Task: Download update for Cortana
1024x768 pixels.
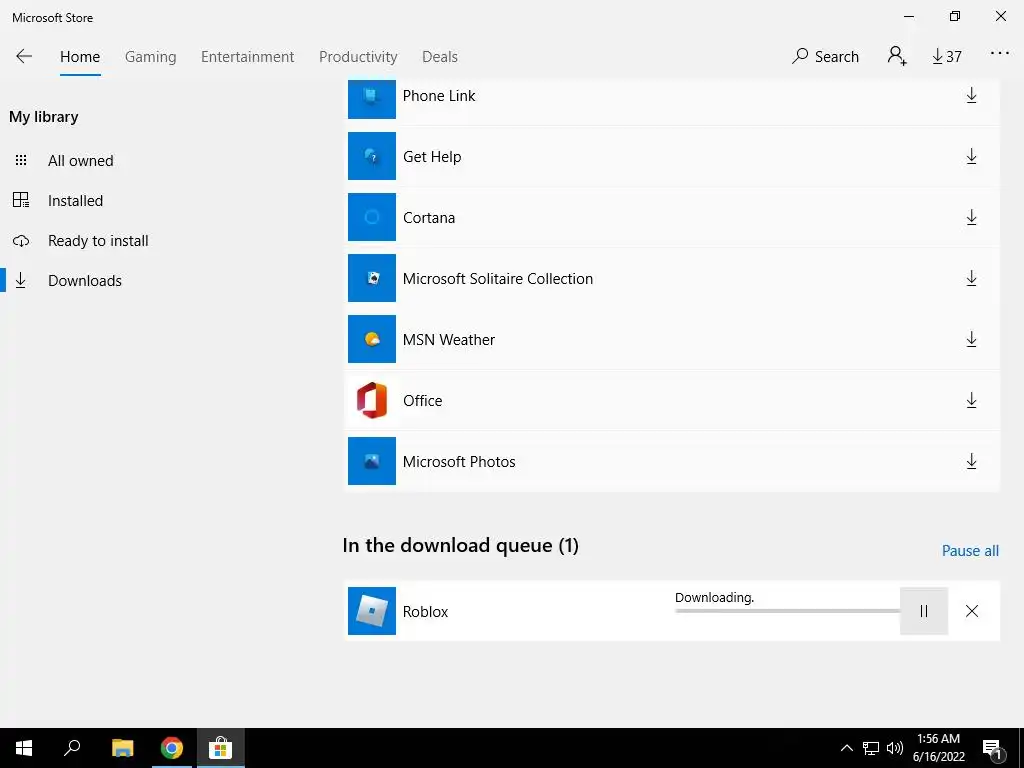Action: [x=971, y=217]
